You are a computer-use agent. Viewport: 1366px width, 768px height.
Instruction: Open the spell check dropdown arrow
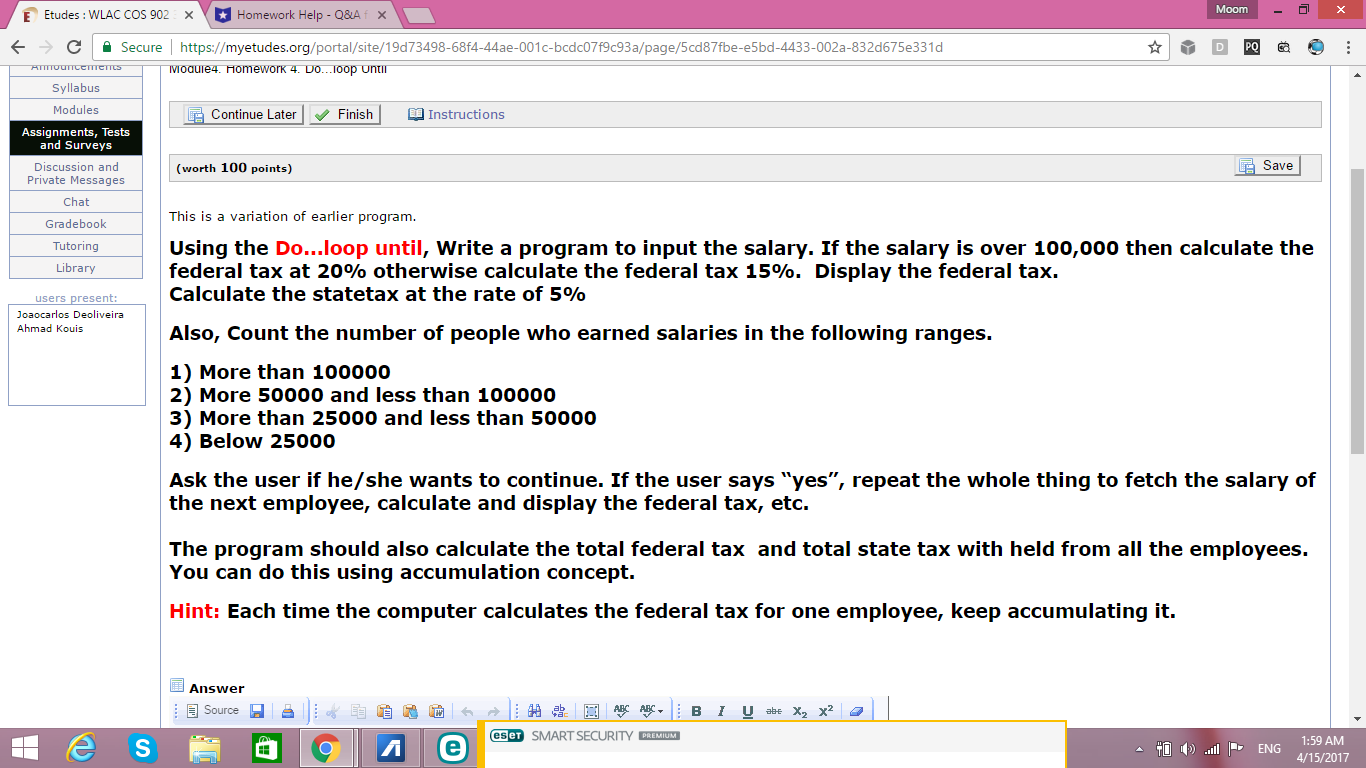coord(660,712)
